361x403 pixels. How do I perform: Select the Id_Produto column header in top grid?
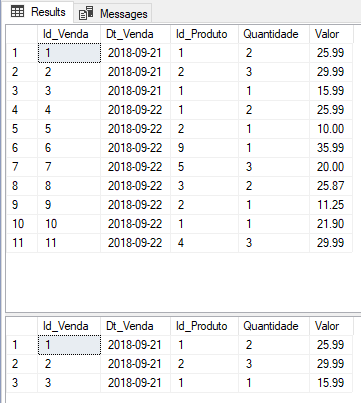pyautogui.click(x=204, y=34)
